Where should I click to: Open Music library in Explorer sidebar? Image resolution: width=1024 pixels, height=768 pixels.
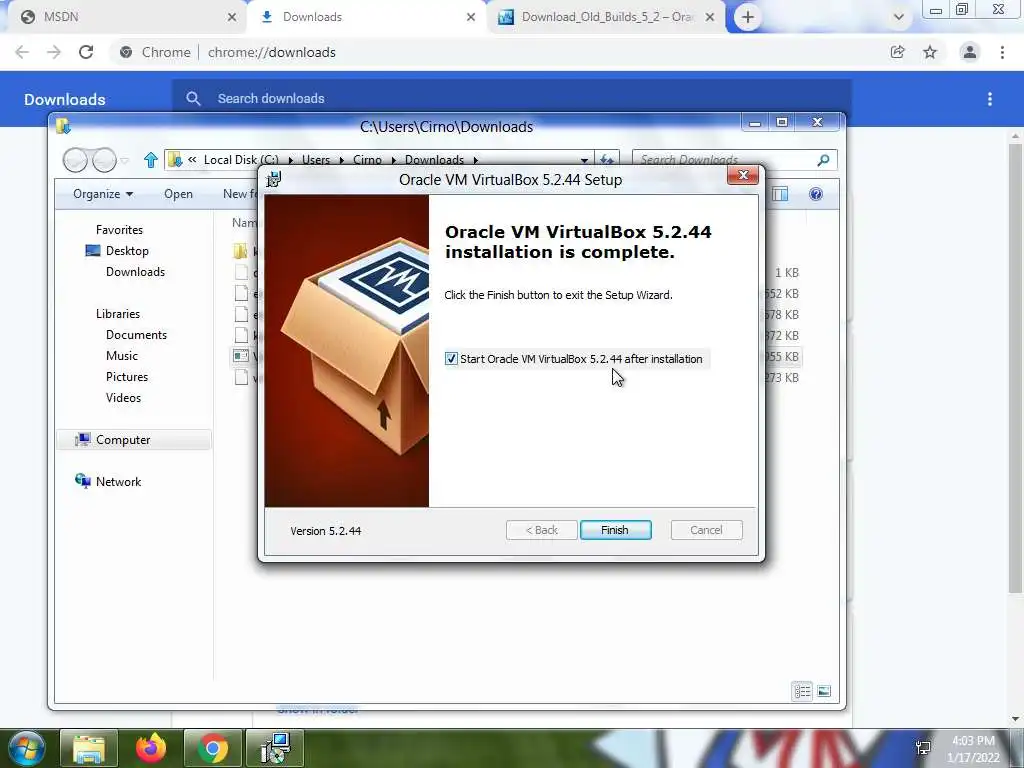pyautogui.click(x=121, y=355)
